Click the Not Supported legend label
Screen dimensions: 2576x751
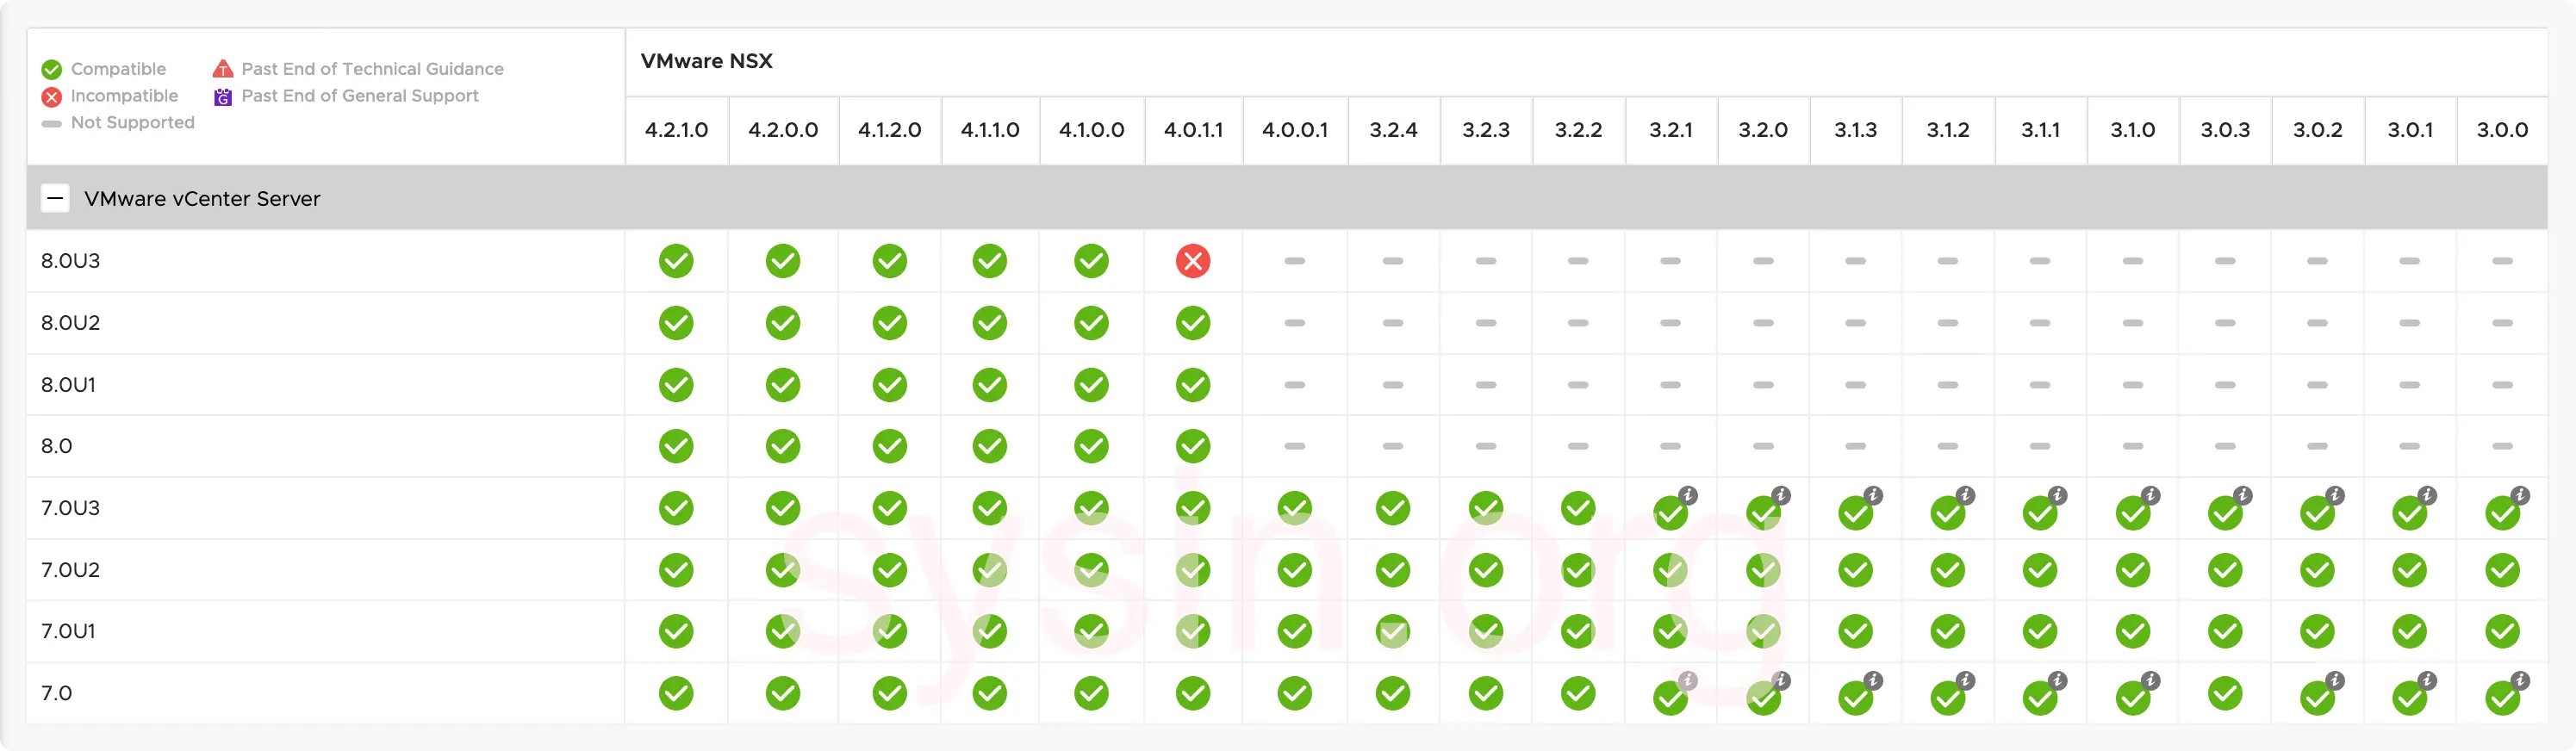pos(132,123)
